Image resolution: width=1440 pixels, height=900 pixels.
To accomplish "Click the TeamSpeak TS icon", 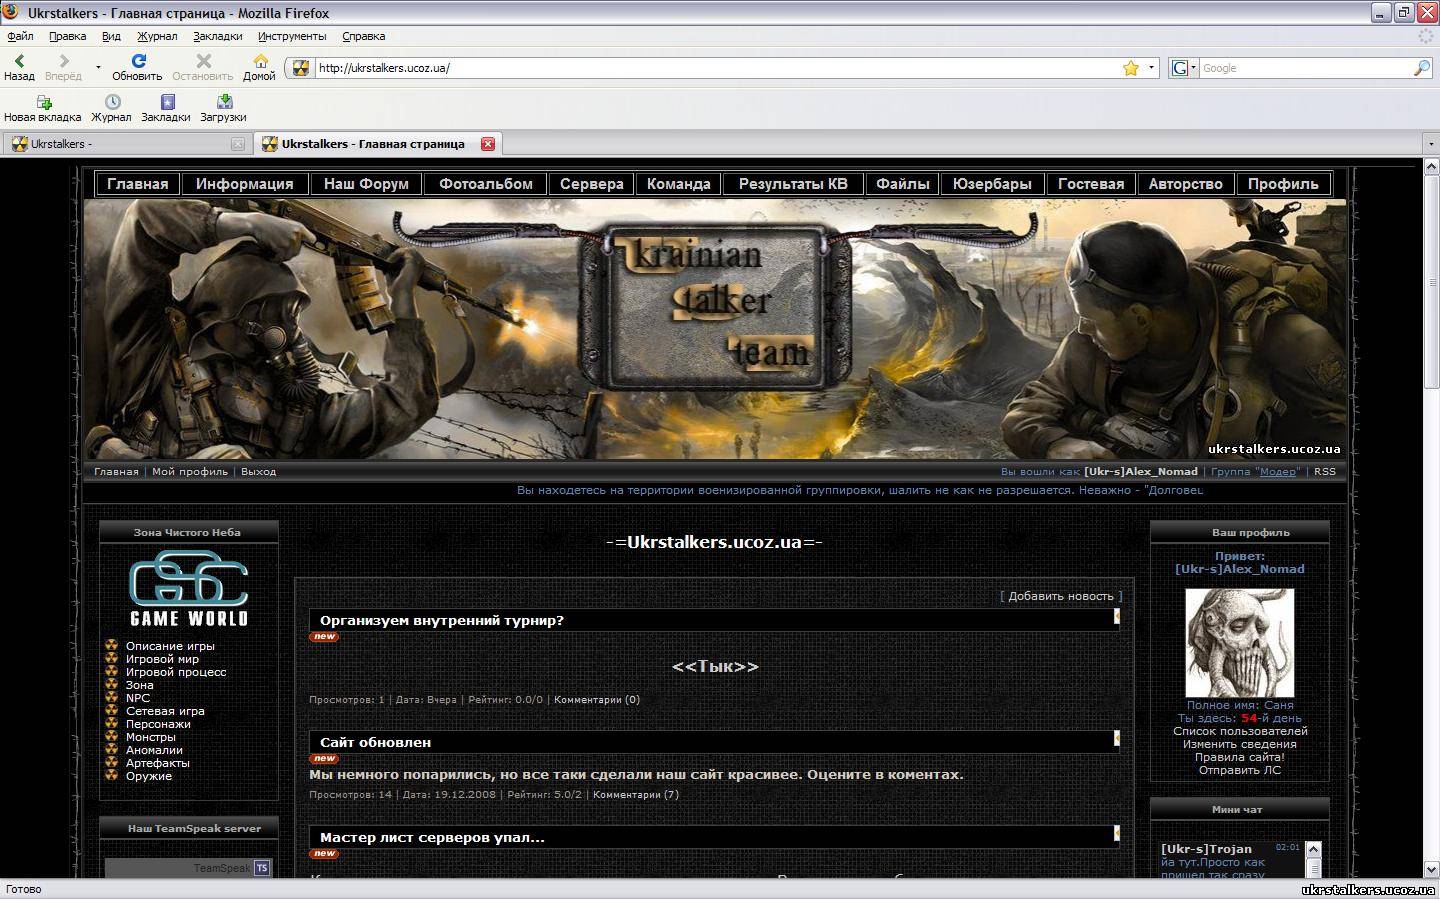I will coord(262,867).
